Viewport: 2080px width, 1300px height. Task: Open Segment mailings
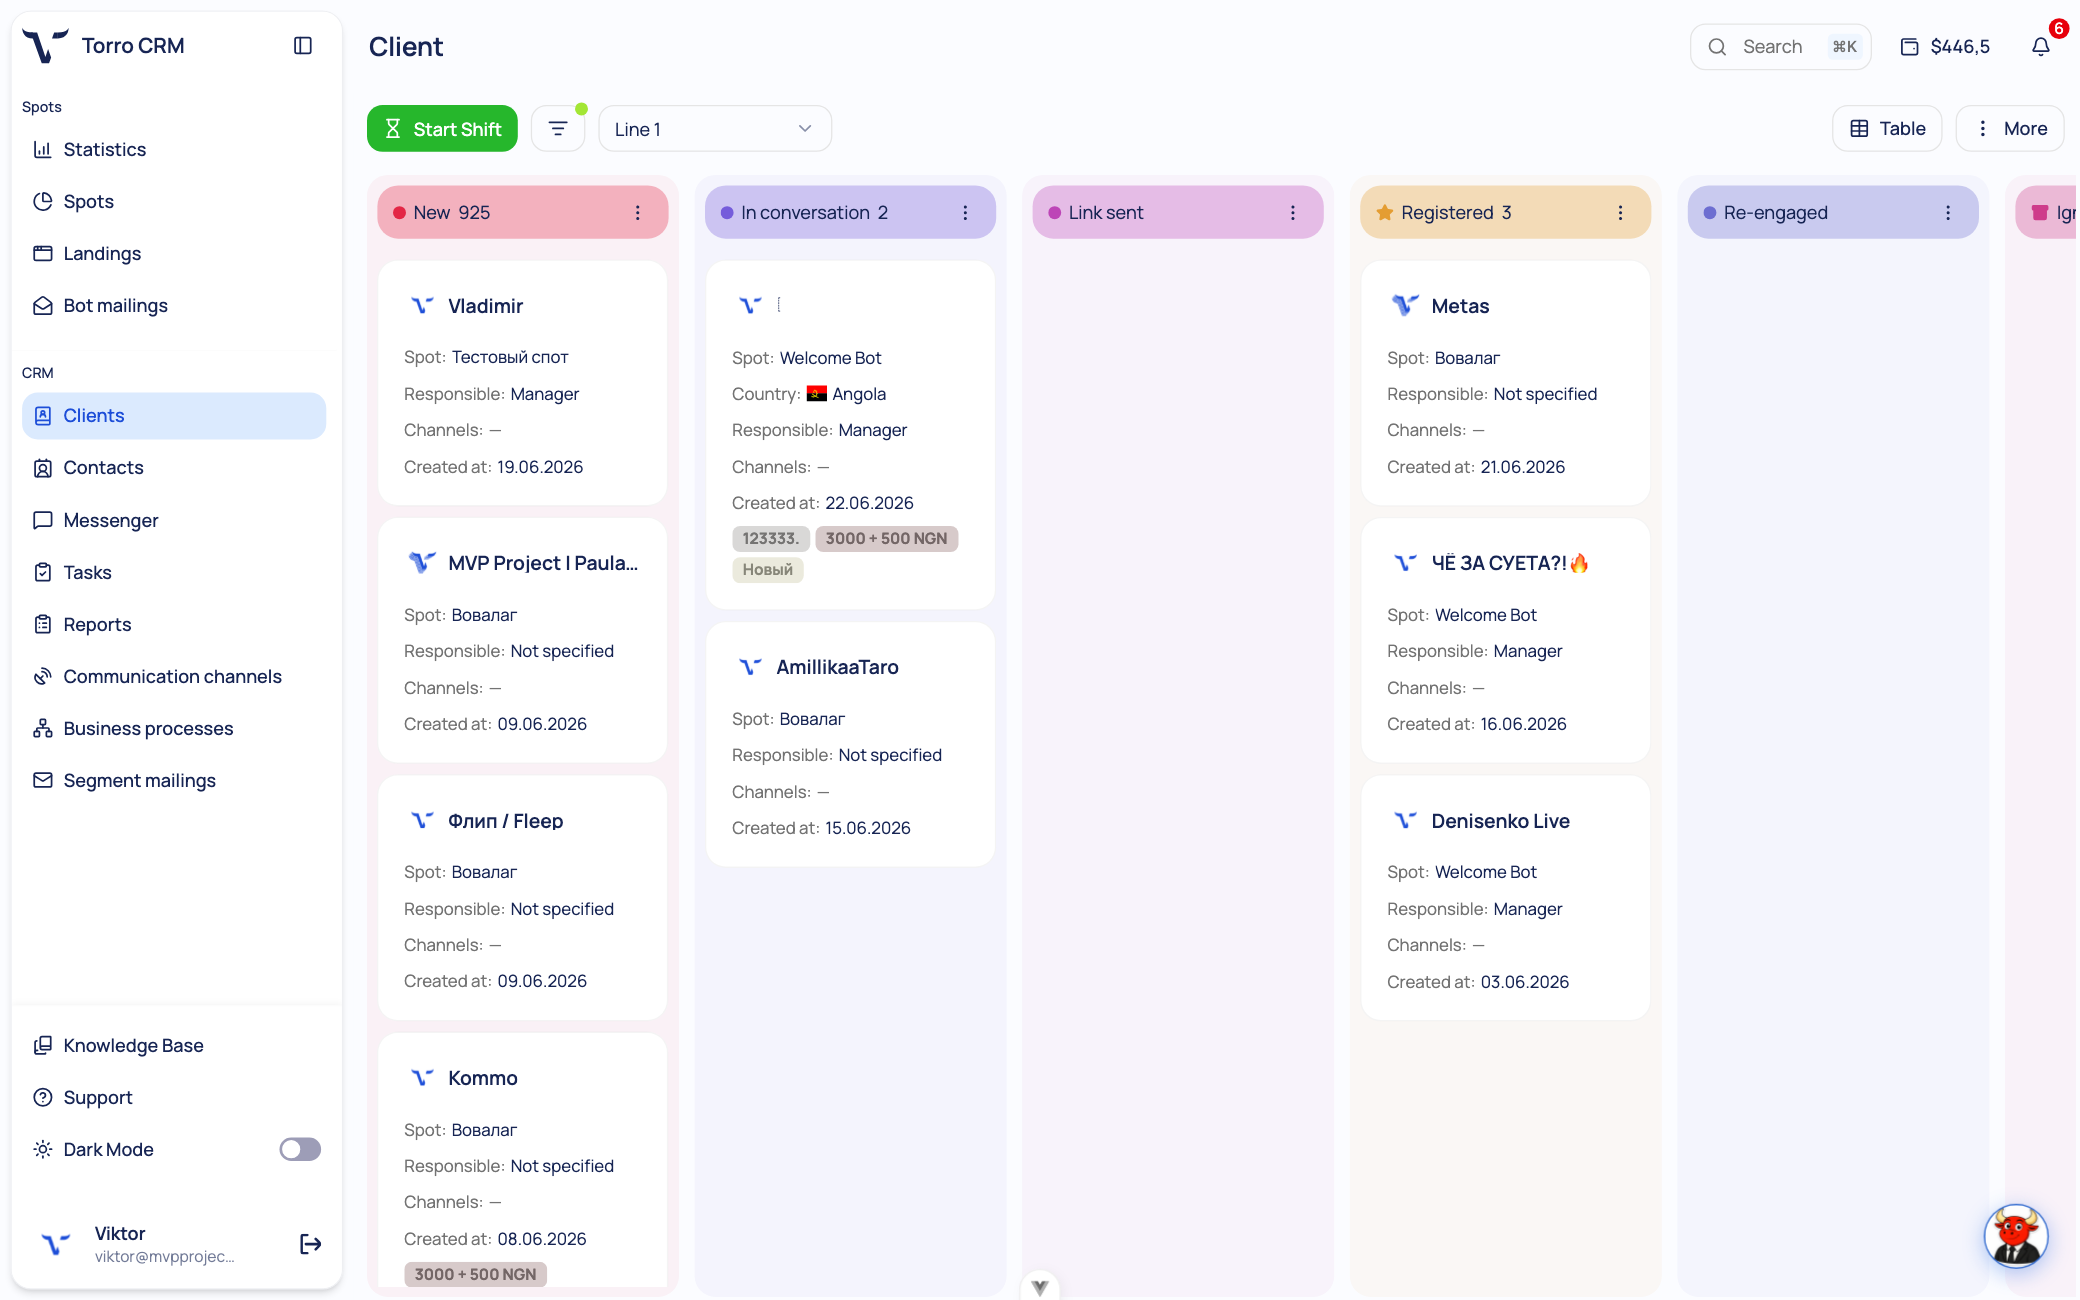pyautogui.click(x=174, y=781)
